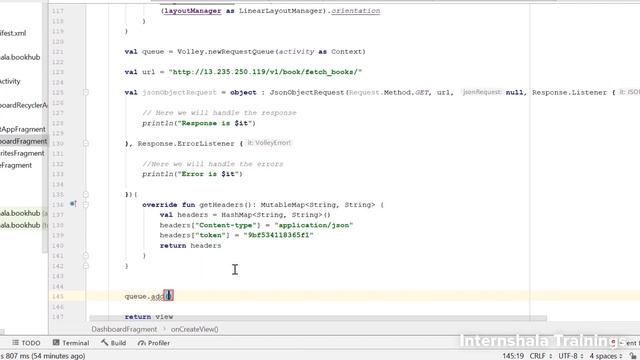Viewport: 640px width, 360px height.
Task: Click the TODO list icon in bottom bar
Action: coord(16,342)
